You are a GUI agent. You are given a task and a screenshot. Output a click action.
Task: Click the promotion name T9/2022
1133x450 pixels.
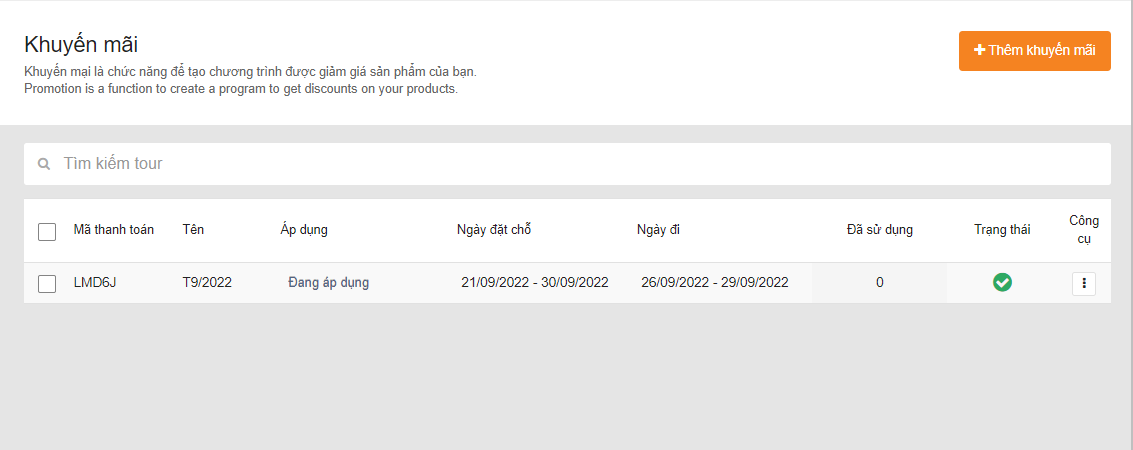click(207, 283)
